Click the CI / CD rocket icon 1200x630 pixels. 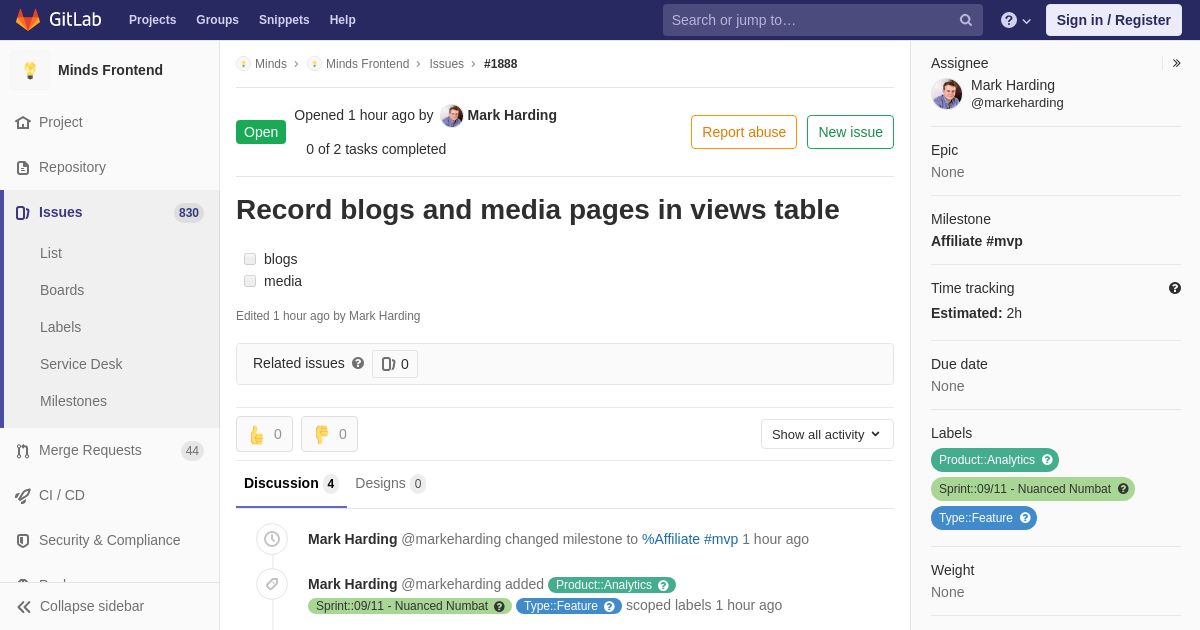coord(23,495)
